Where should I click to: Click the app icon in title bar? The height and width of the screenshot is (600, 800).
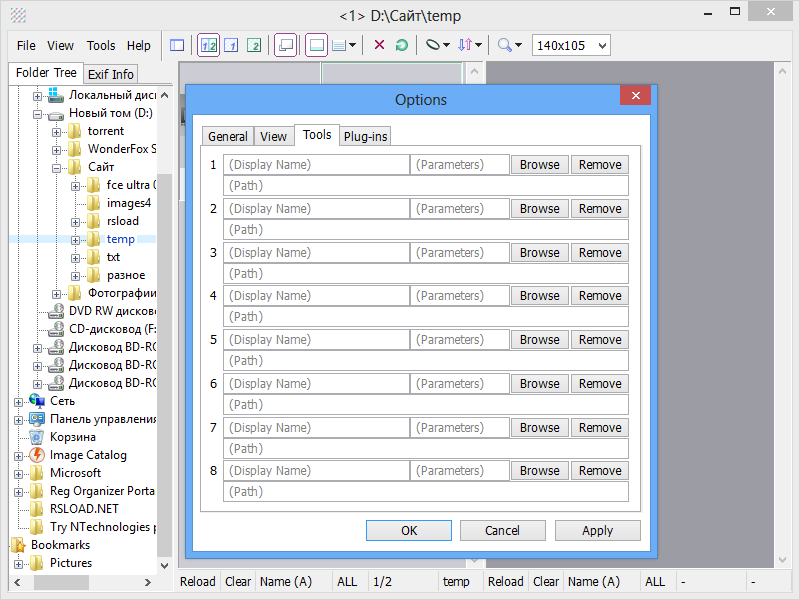pyautogui.click(x=18, y=15)
